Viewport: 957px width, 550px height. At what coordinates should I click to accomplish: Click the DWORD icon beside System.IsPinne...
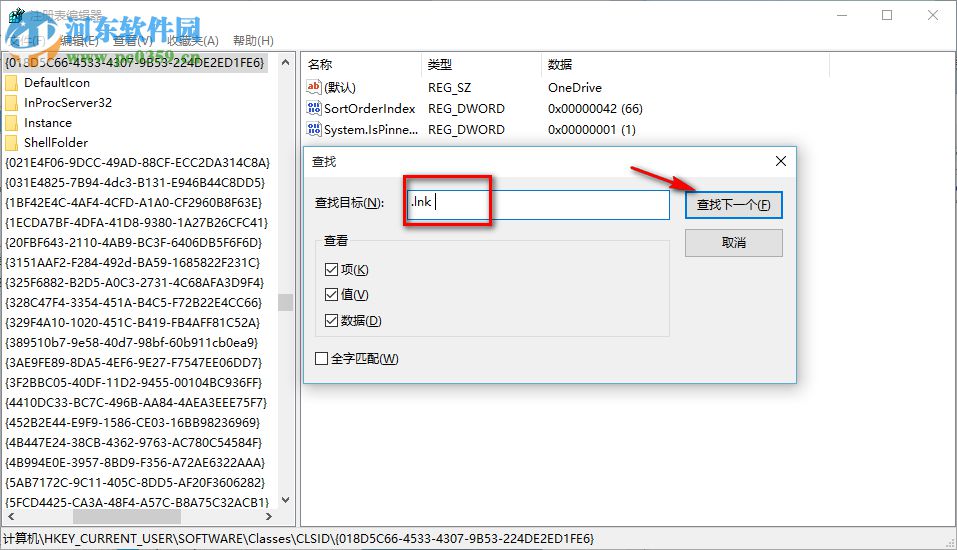[x=314, y=129]
